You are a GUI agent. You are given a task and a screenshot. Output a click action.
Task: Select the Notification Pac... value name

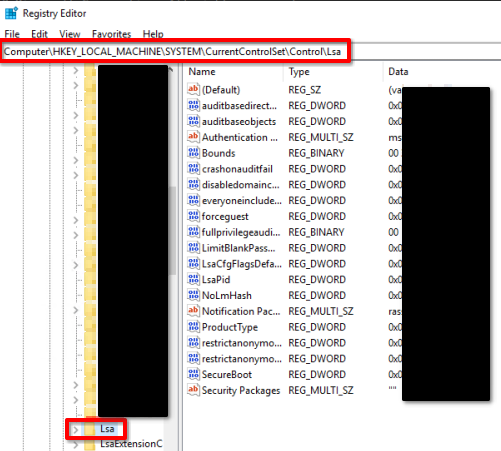pyautogui.click(x=241, y=311)
